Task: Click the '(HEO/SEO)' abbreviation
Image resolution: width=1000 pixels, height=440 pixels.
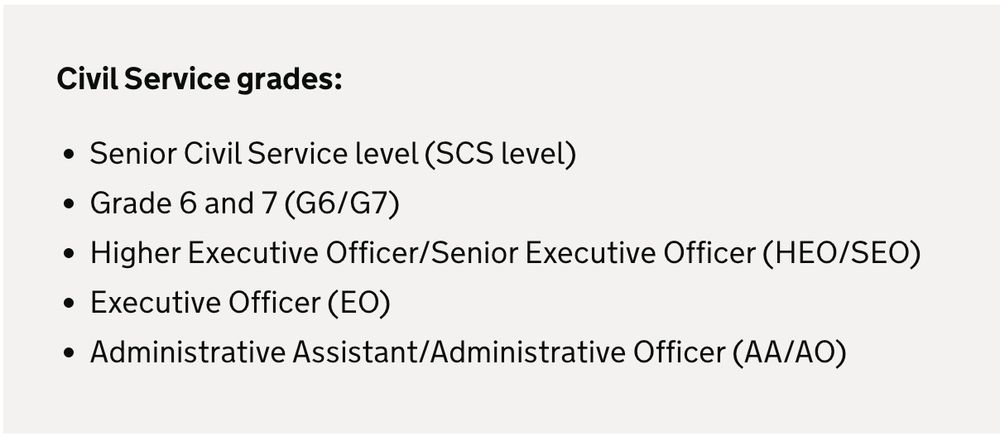Action: tap(840, 254)
